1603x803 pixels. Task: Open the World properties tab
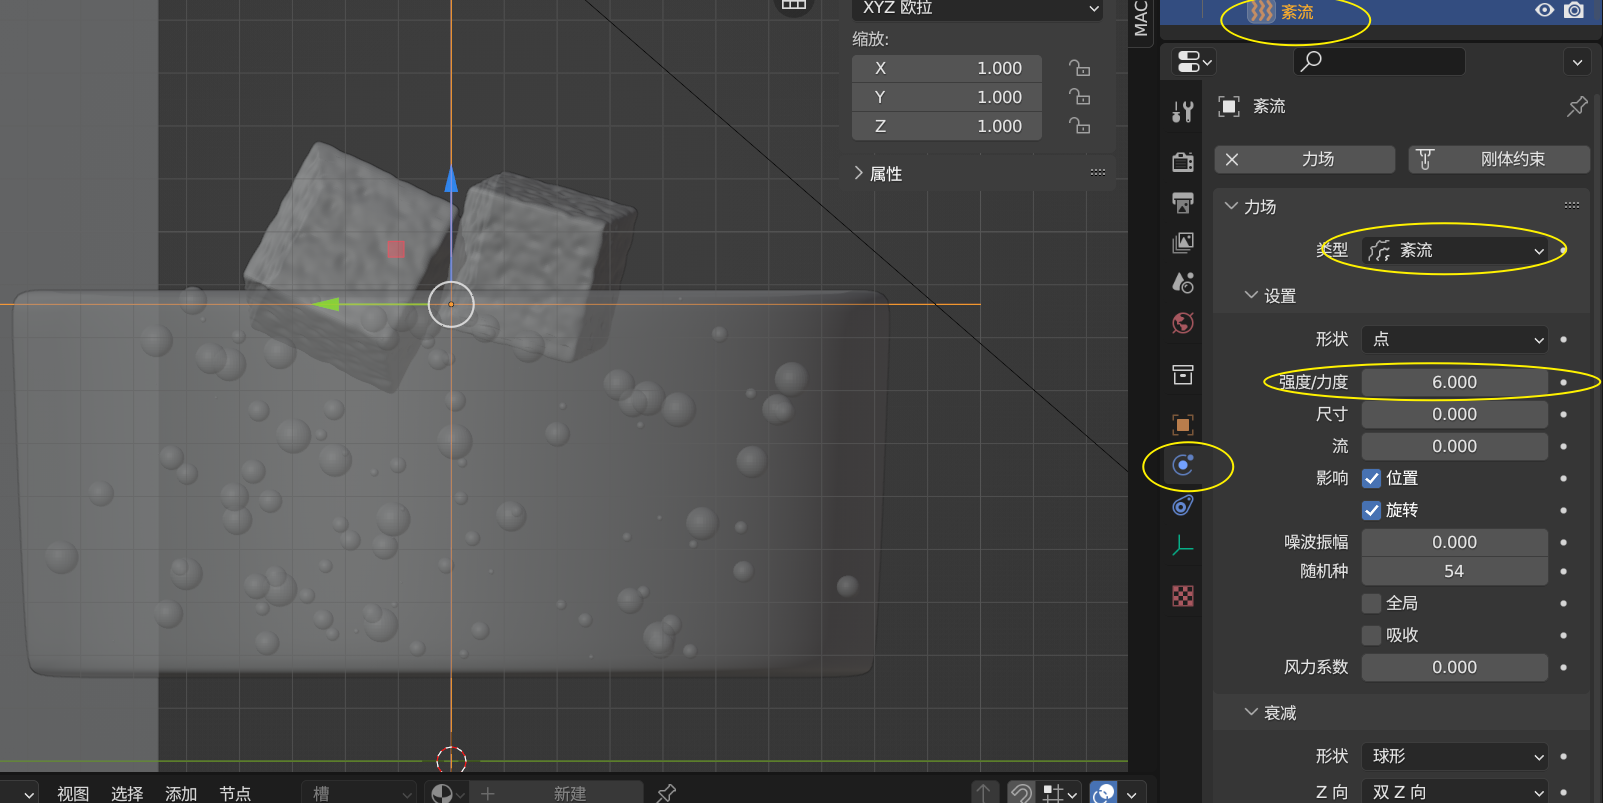(x=1183, y=323)
